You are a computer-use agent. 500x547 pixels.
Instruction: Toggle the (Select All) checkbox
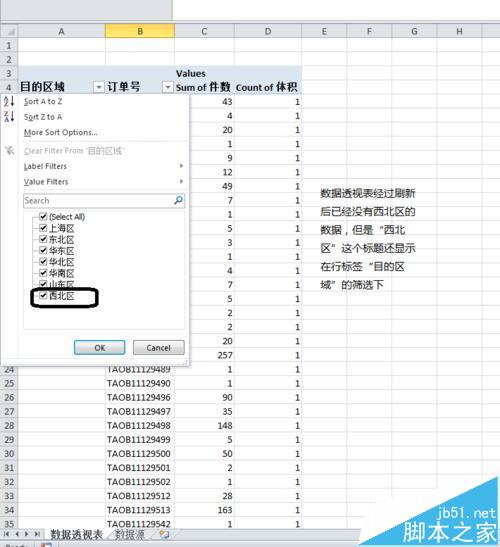coord(43,217)
